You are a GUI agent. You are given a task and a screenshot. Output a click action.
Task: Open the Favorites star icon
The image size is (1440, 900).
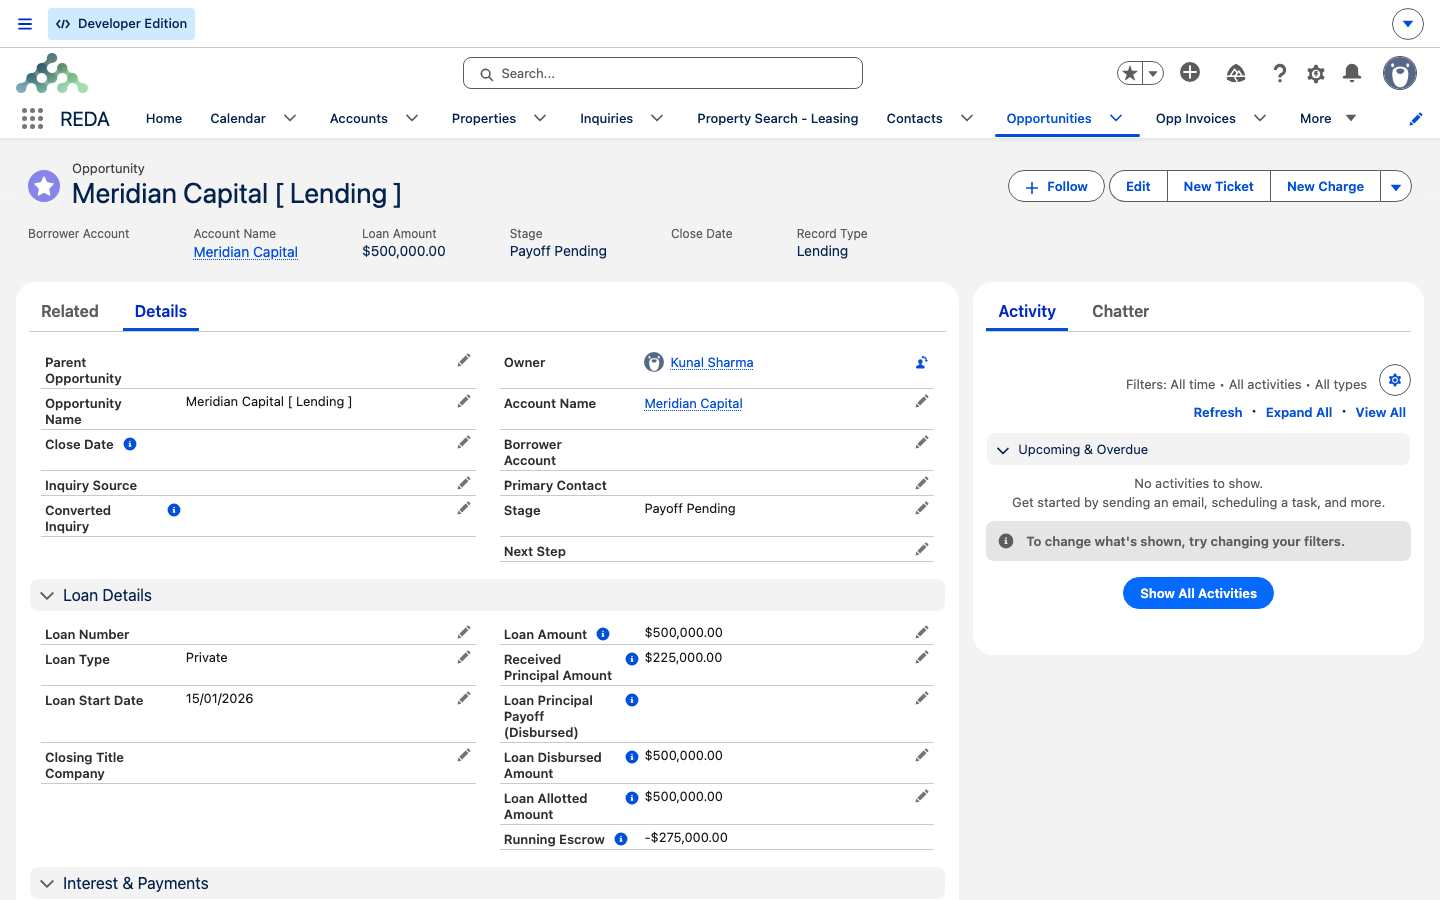pos(1130,73)
